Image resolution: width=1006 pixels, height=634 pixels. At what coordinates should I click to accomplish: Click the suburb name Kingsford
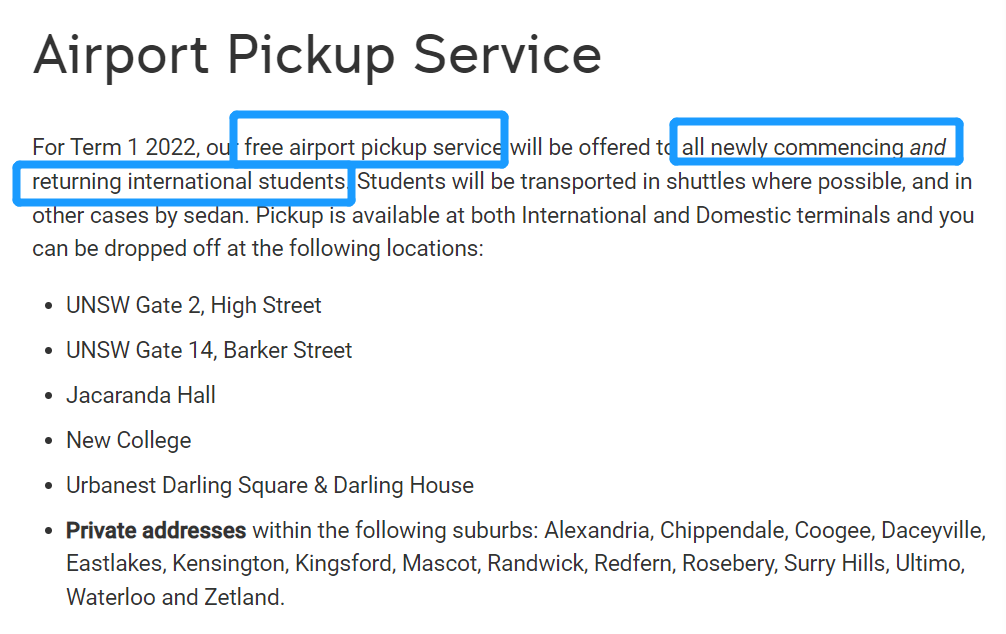[x=343, y=564]
